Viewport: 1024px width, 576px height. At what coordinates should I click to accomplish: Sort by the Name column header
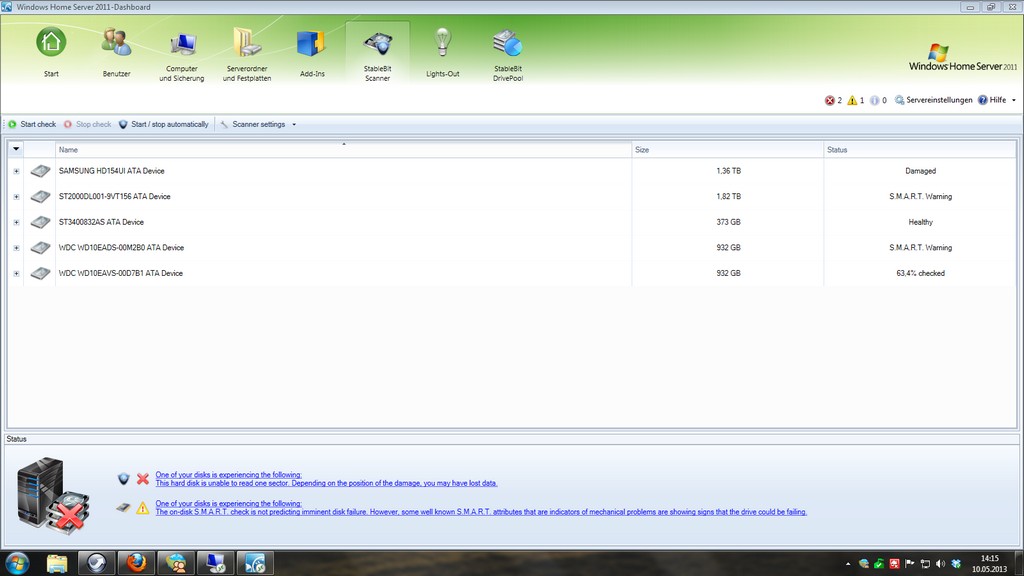coord(344,150)
